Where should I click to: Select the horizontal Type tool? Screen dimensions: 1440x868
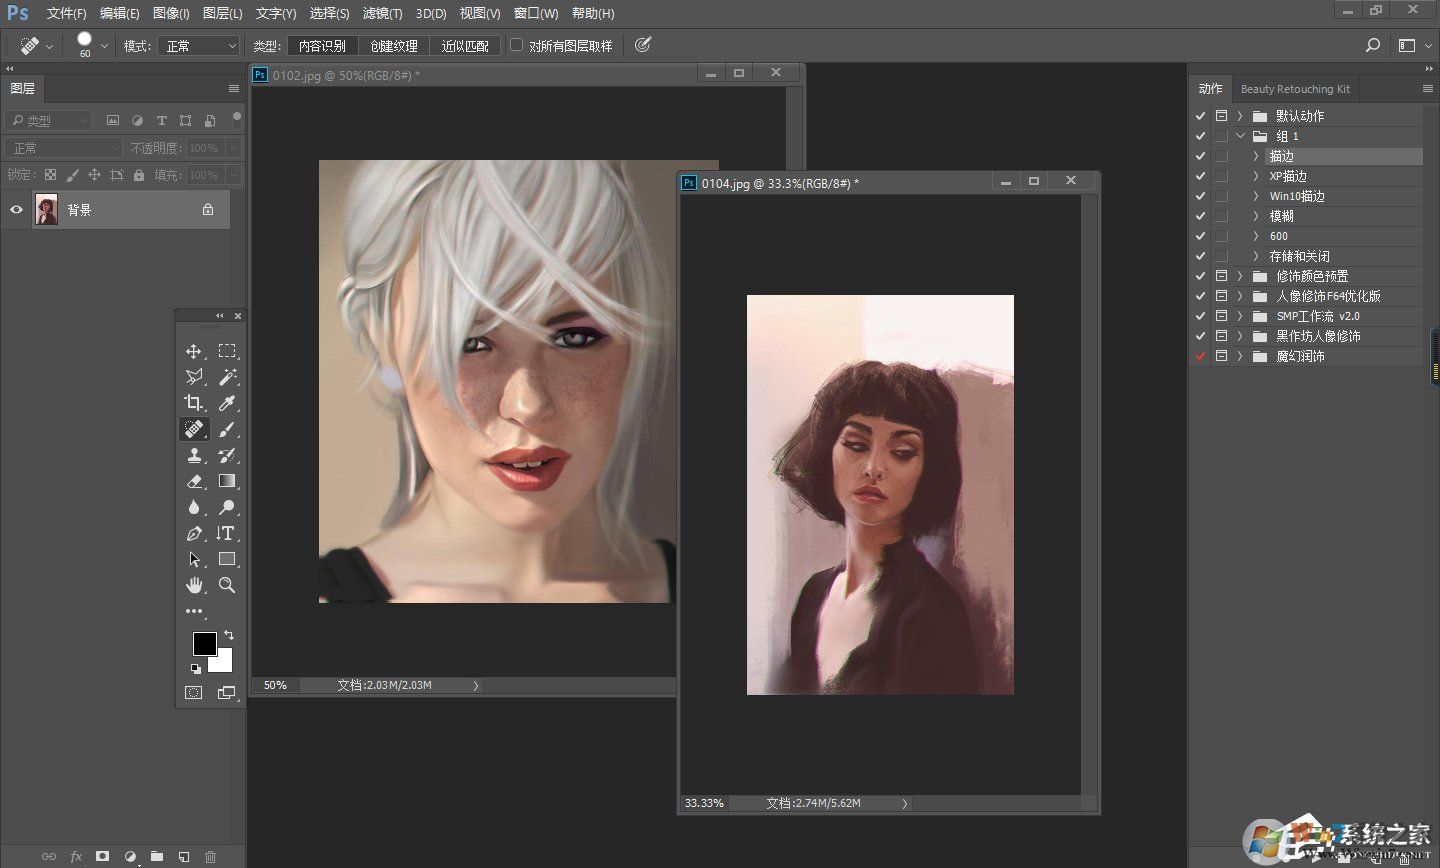coord(227,533)
